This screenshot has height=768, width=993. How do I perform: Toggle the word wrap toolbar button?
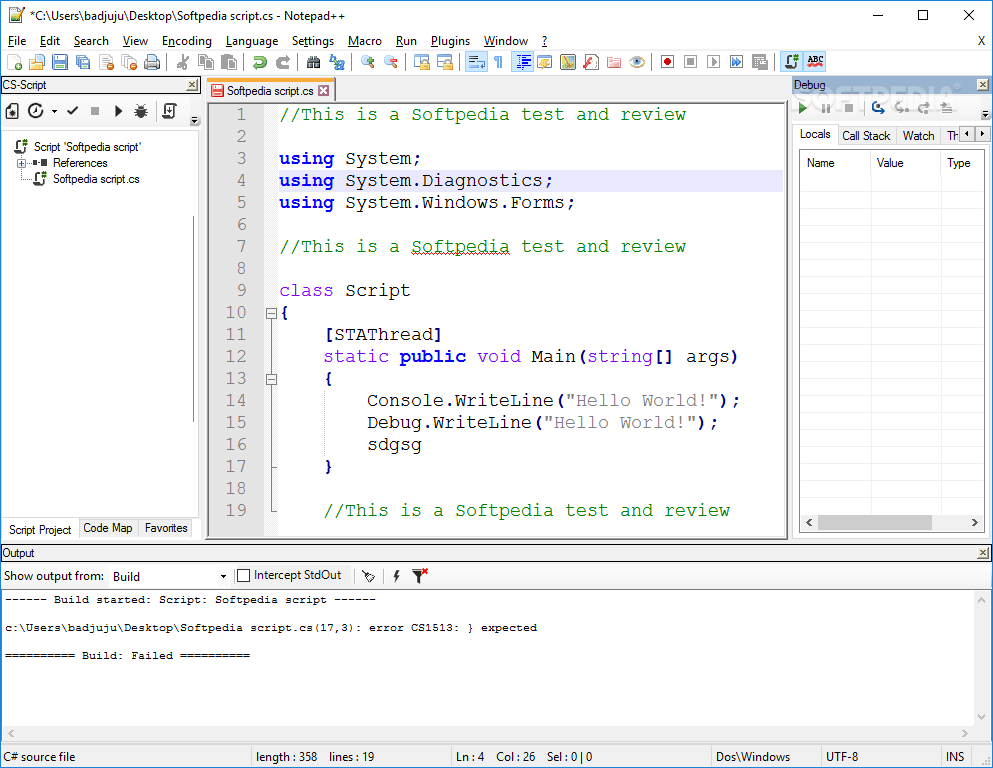click(x=476, y=62)
